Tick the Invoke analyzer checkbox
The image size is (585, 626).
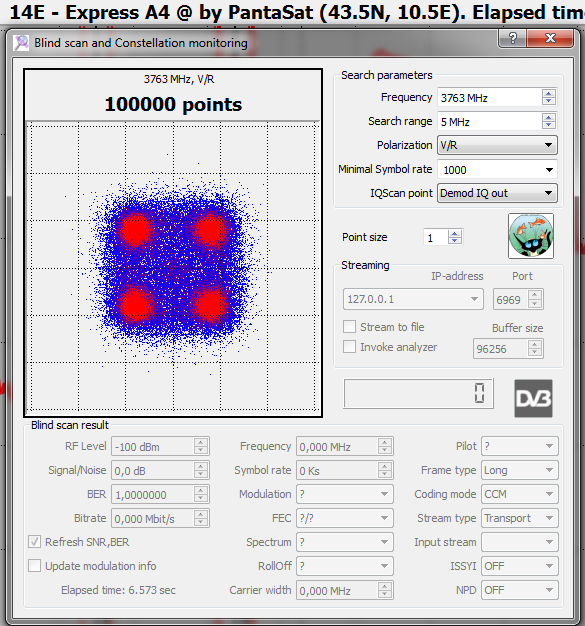click(x=349, y=347)
